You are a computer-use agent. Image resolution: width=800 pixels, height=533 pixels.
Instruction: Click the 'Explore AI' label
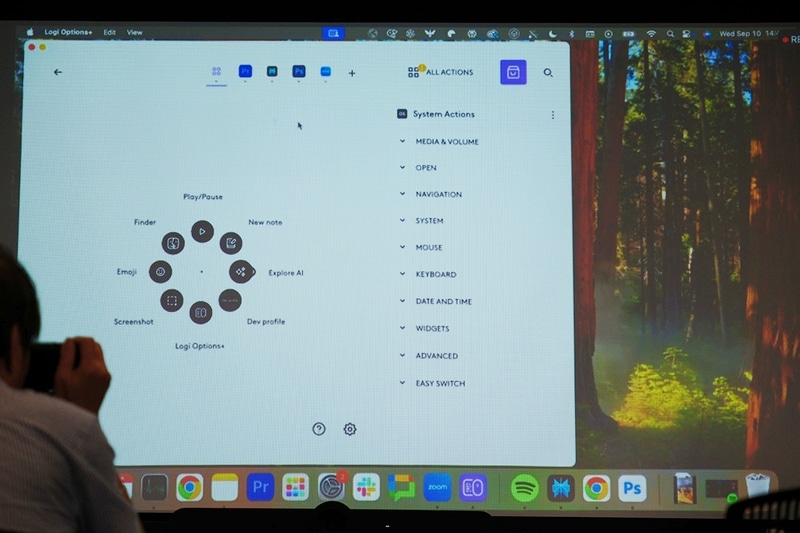coord(286,273)
